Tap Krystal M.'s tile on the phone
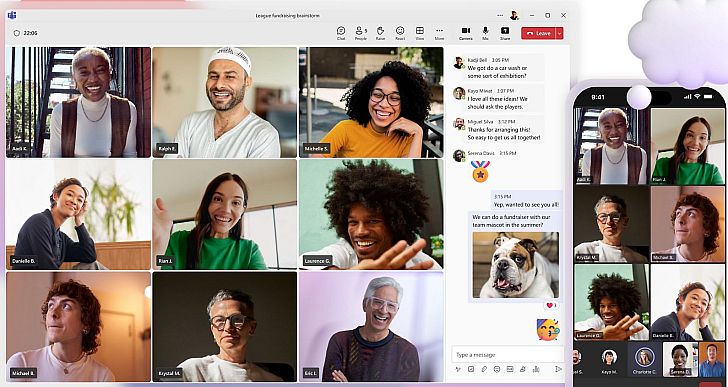The height and width of the screenshot is (387, 728). click(611, 225)
